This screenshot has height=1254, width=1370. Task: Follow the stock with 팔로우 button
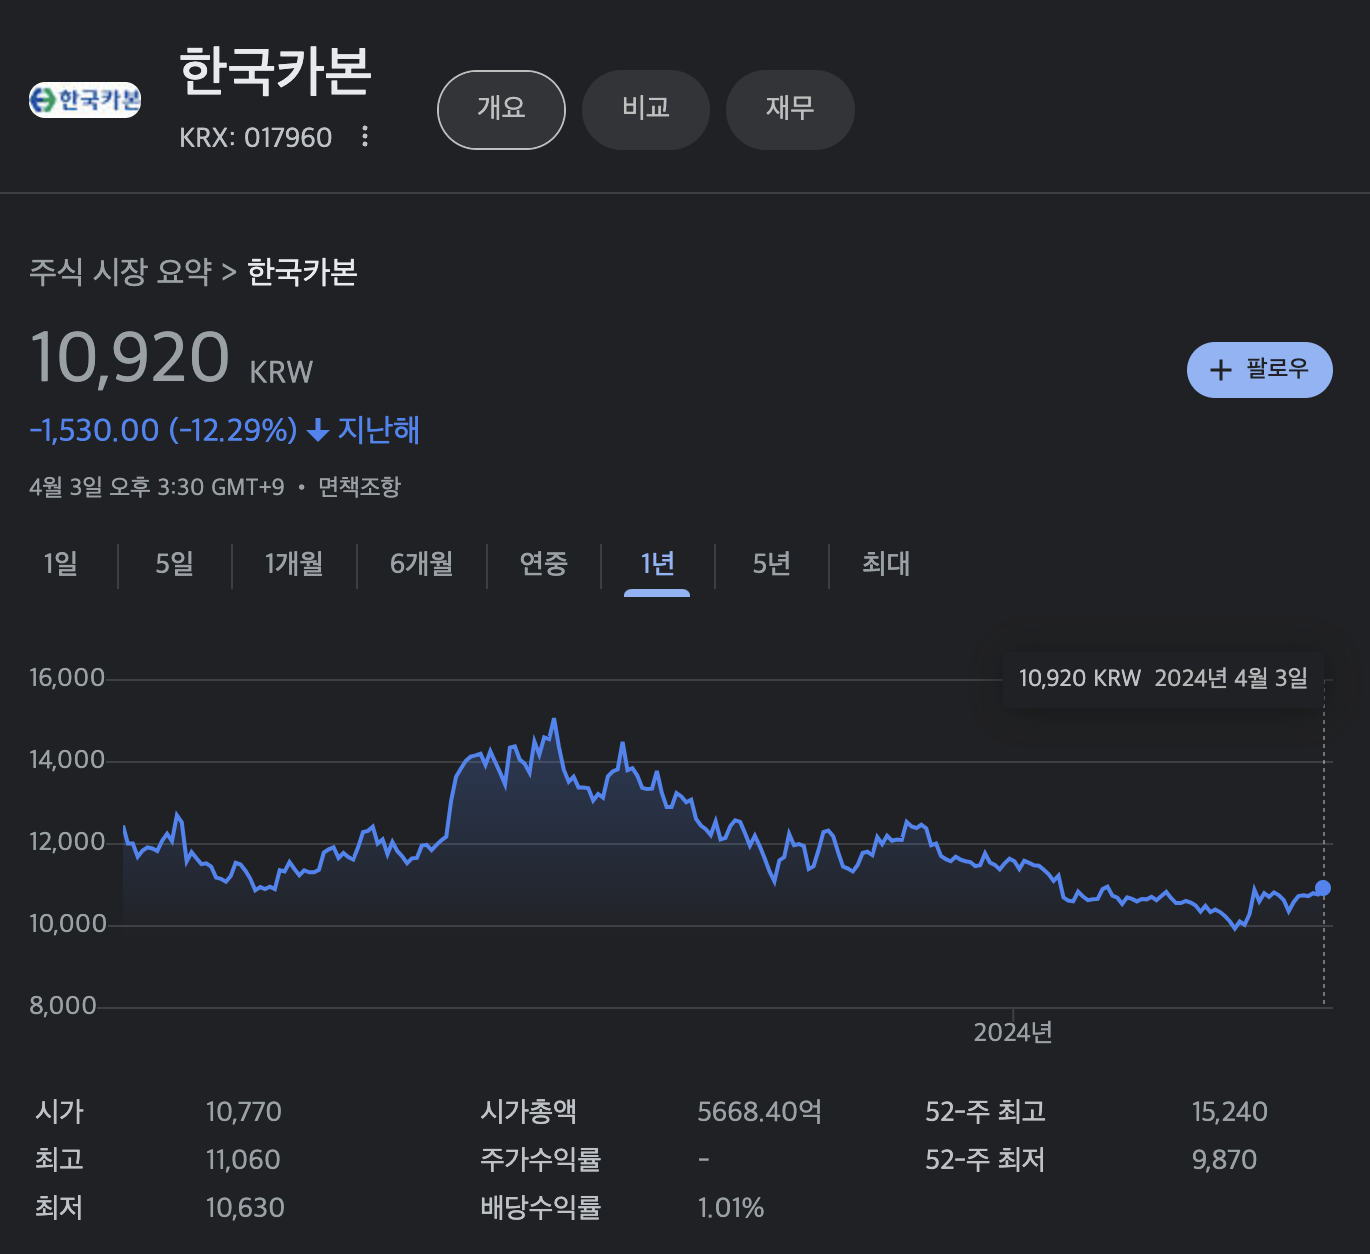tap(1259, 370)
